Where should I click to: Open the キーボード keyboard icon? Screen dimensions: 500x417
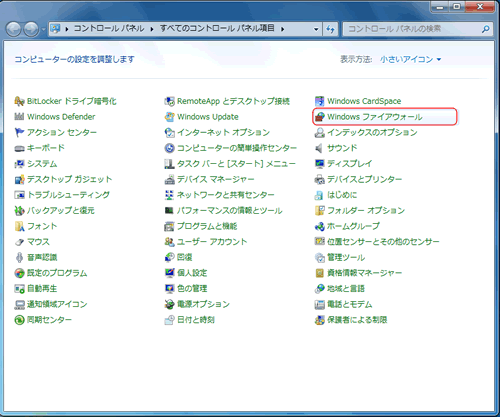click(19, 148)
